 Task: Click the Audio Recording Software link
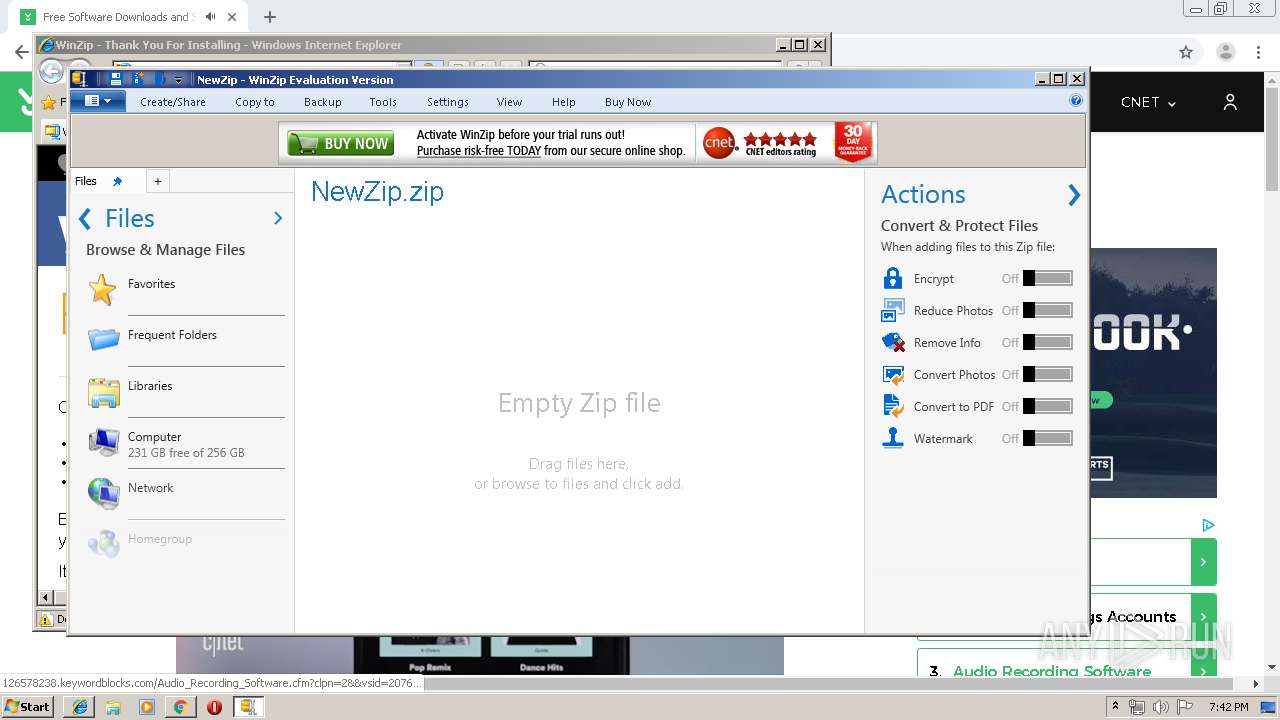click(x=1052, y=671)
